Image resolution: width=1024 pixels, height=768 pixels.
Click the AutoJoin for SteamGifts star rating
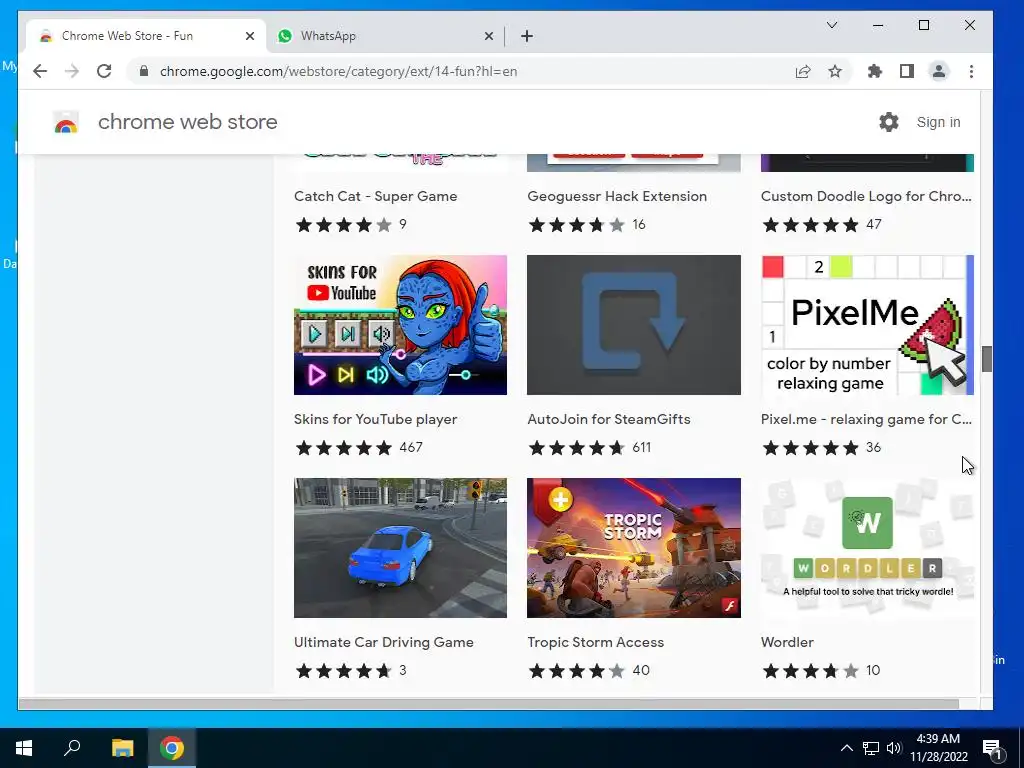(577, 448)
